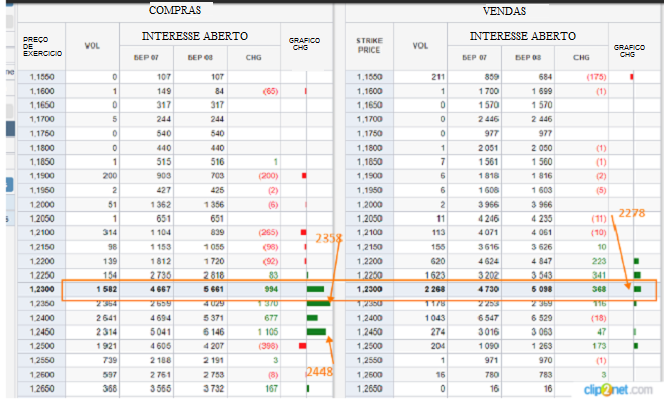
Task: Click the red marker in the 1,1550 VENDAS row
Action: 631,76
